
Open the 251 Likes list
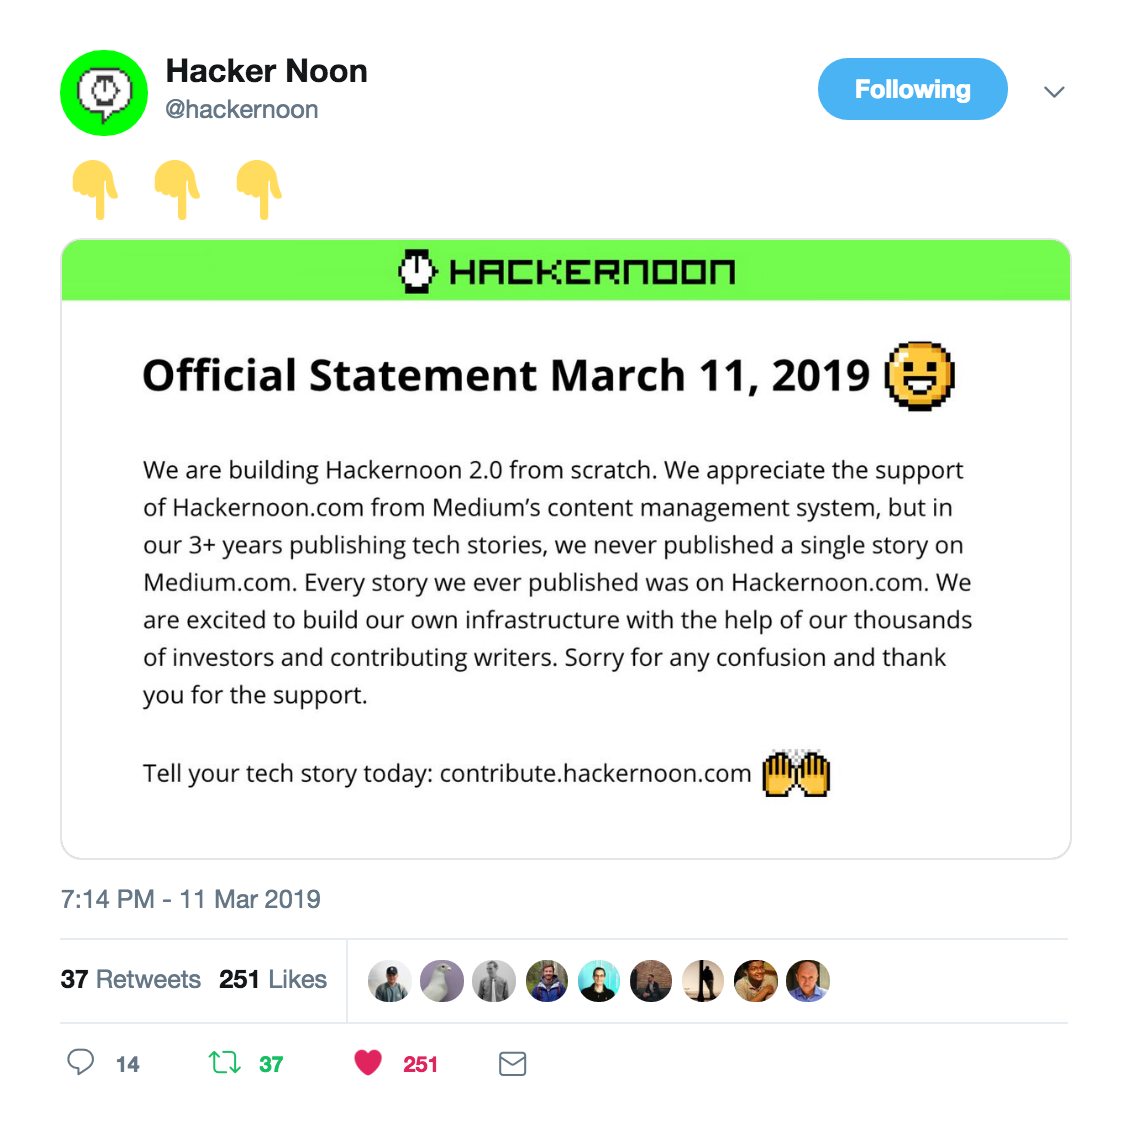tap(273, 980)
